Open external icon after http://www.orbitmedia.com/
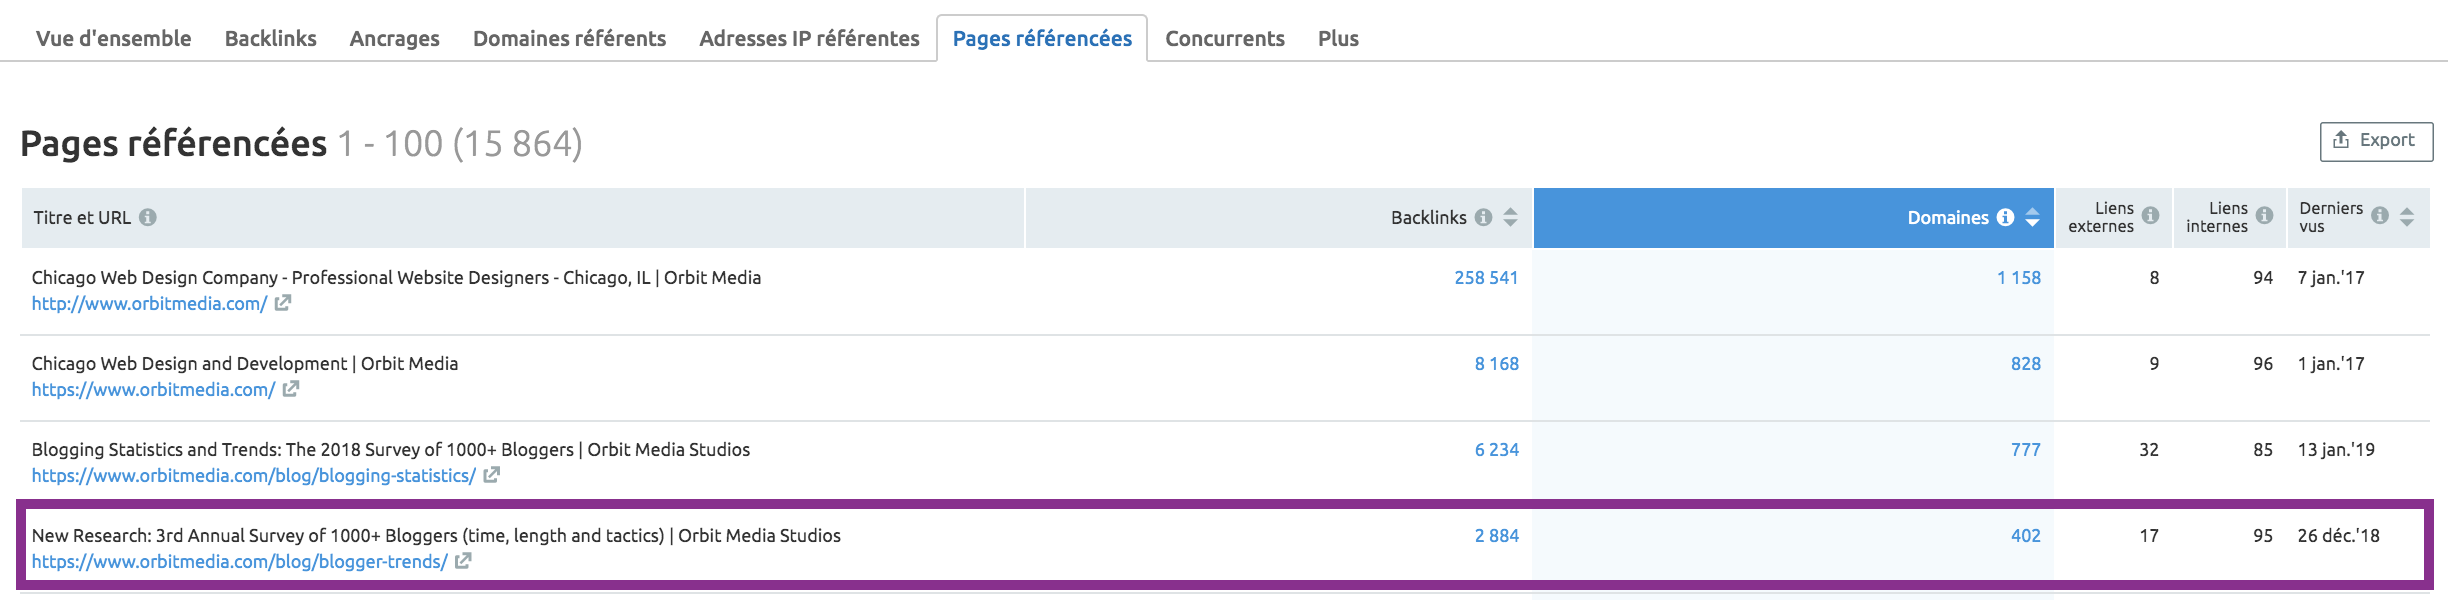This screenshot has height=600, width=2448. (x=283, y=302)
